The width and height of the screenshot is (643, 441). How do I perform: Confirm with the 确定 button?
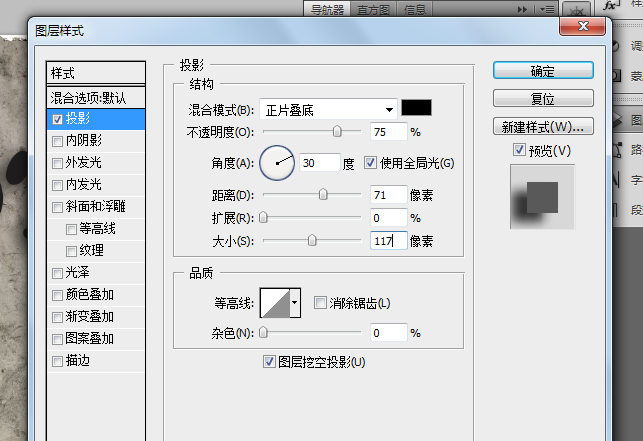point(543,71)
